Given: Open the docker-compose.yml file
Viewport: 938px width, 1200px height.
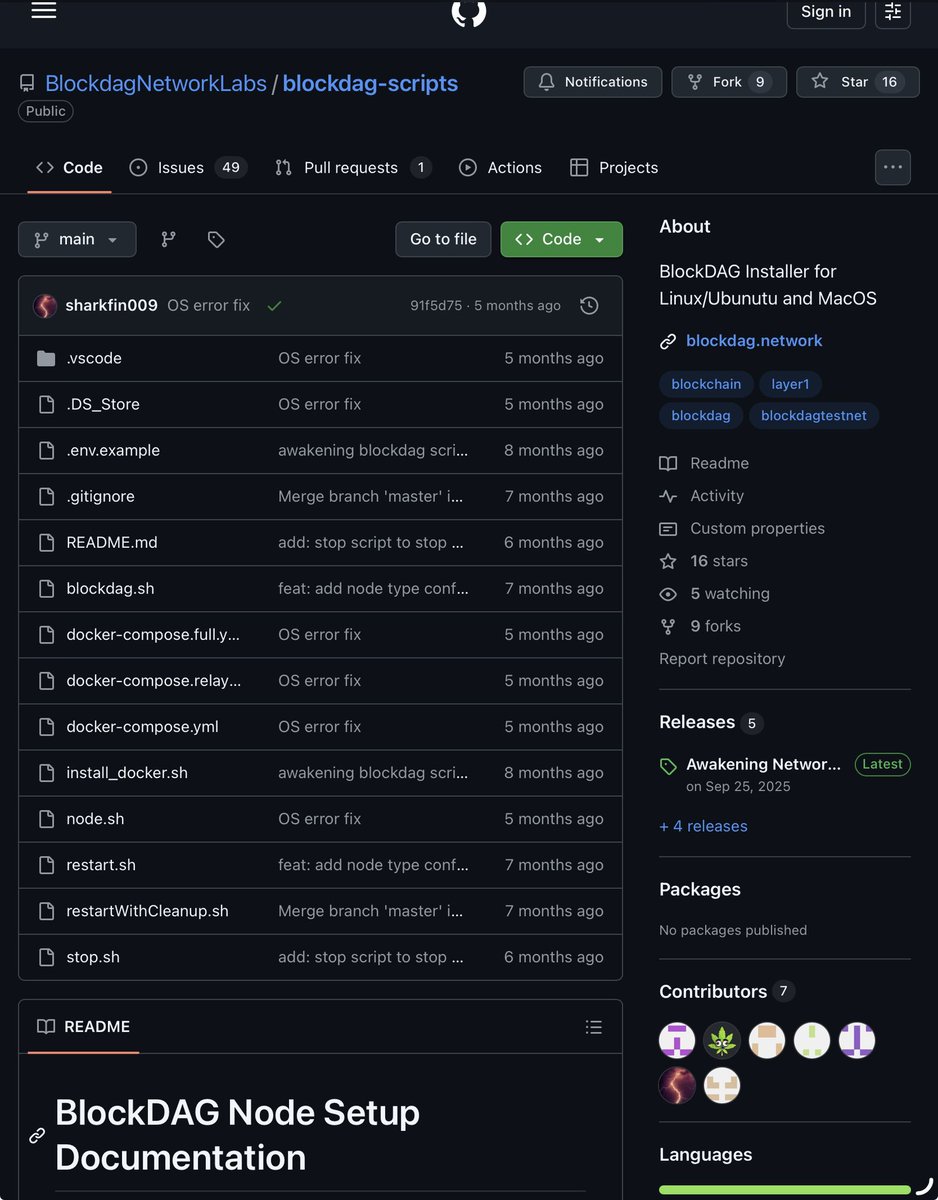Looking at the screenshot, I should (x=142, y=726).
